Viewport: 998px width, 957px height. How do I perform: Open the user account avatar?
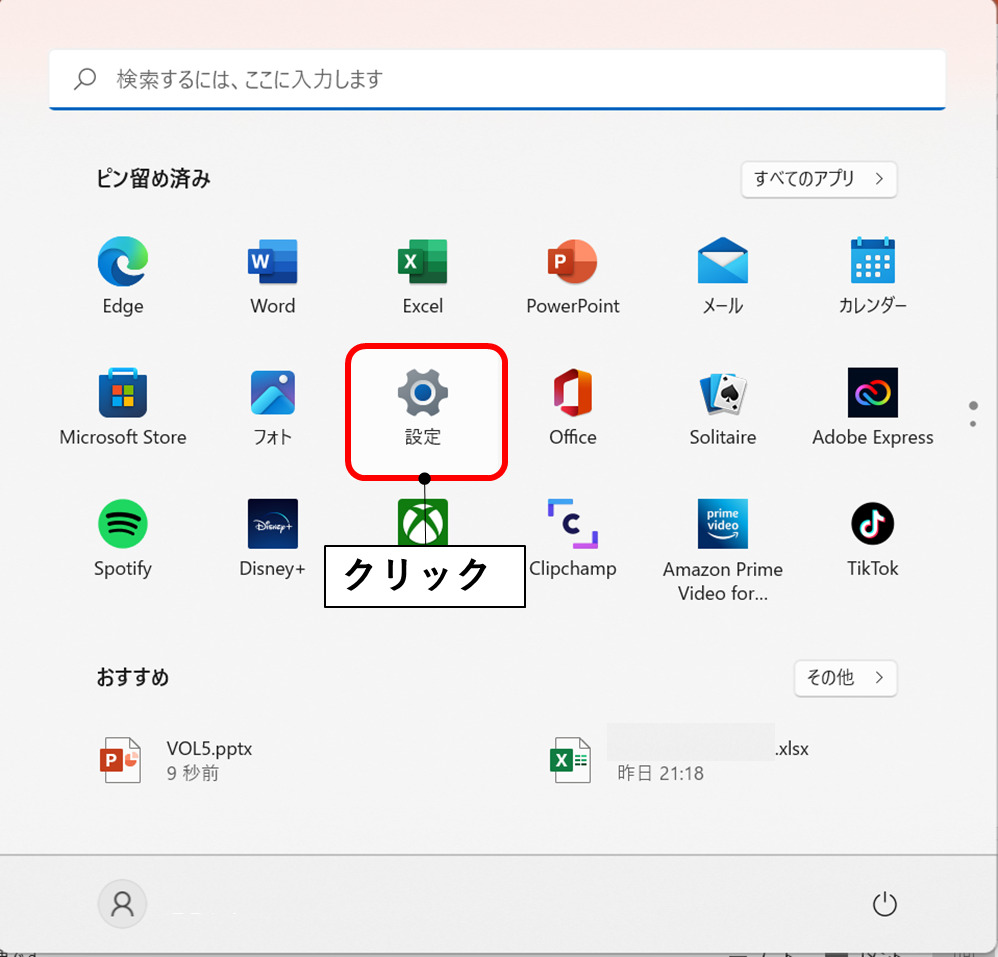click(x=122, y=904)
